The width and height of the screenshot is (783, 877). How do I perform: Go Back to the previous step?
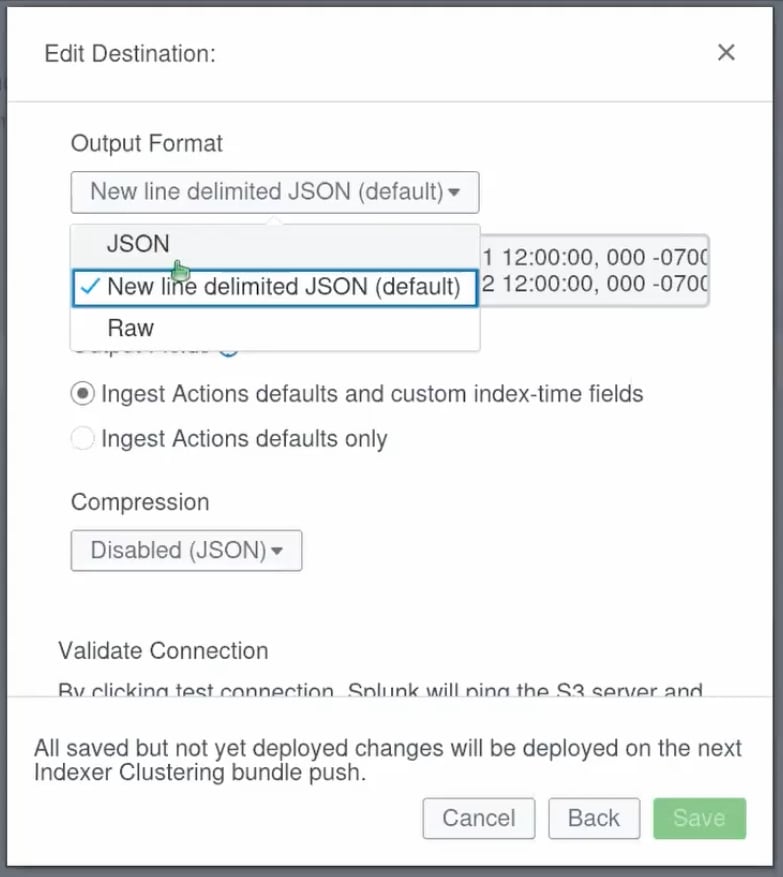[x=593, y=818]
